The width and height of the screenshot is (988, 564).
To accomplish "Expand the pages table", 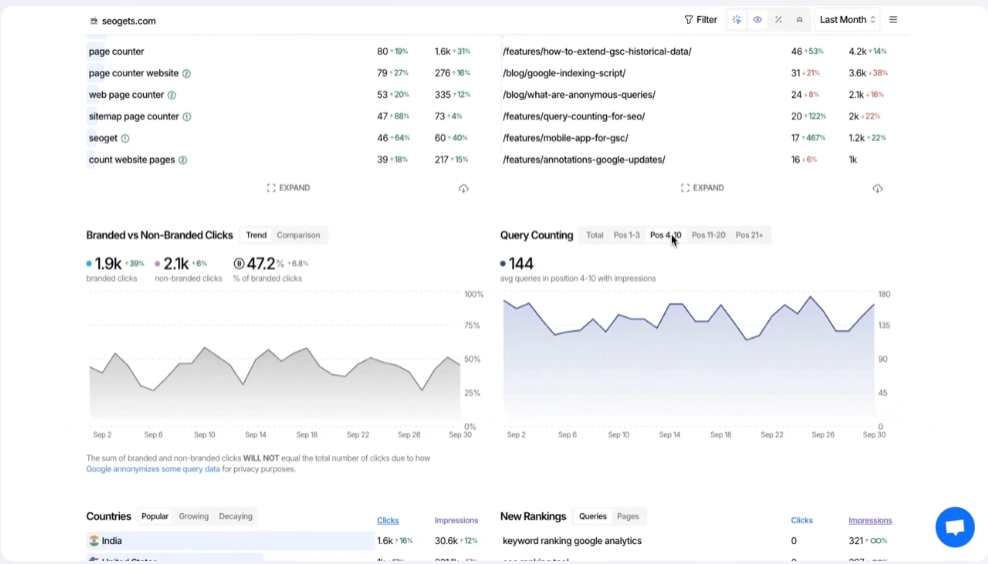I will pos(702,188).
